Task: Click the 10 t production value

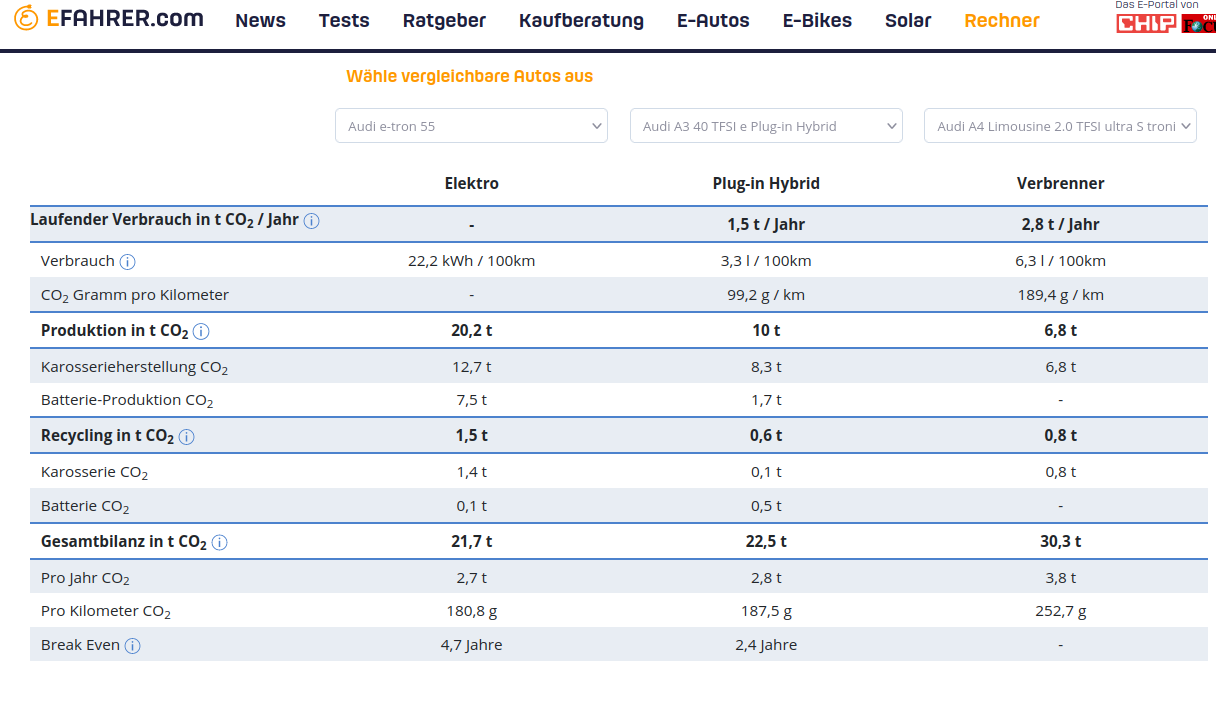Action: 766,330
